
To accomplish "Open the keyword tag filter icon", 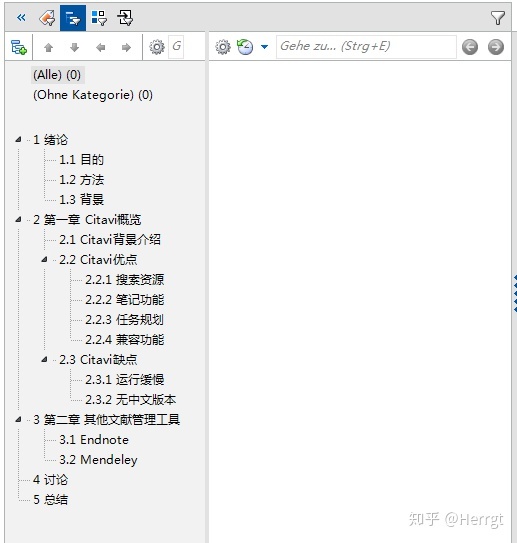I will [47, 18].
